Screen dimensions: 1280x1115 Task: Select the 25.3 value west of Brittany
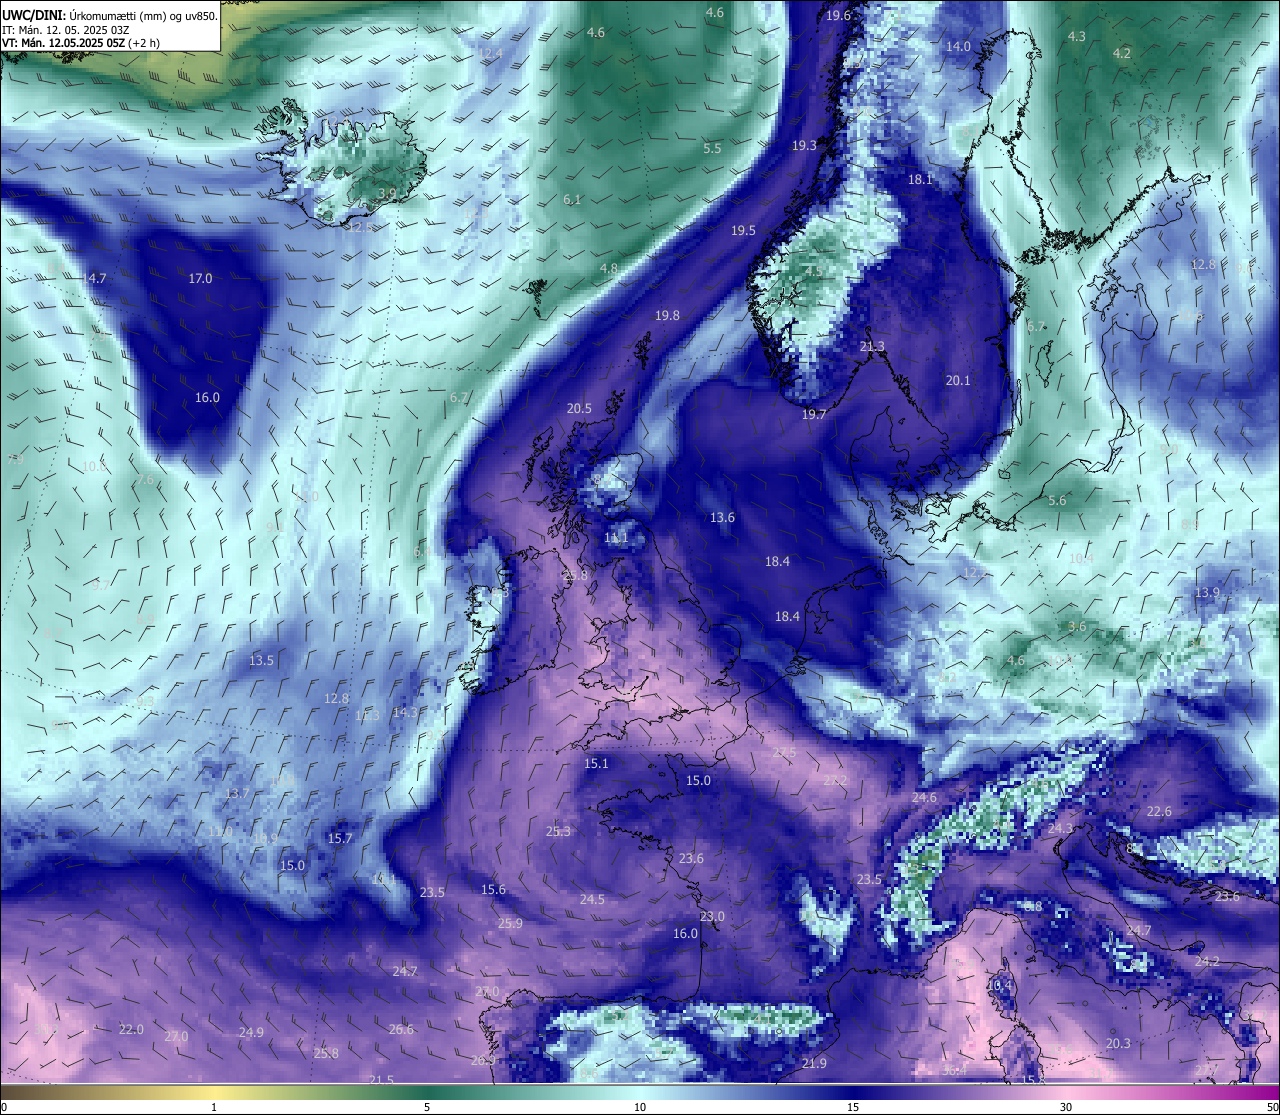[x=558, y=831]
